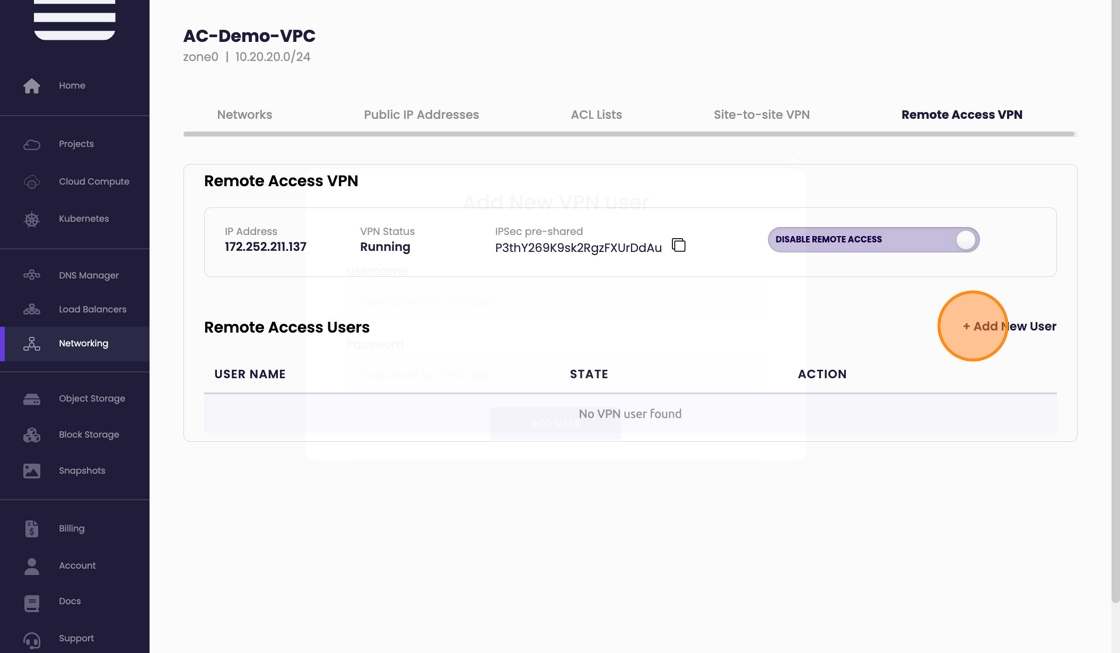The width and height of the screenshot is (1120, 653).
Task: Click the Block Storage icon
Action: pyautogui.click(x=32, y=435)
